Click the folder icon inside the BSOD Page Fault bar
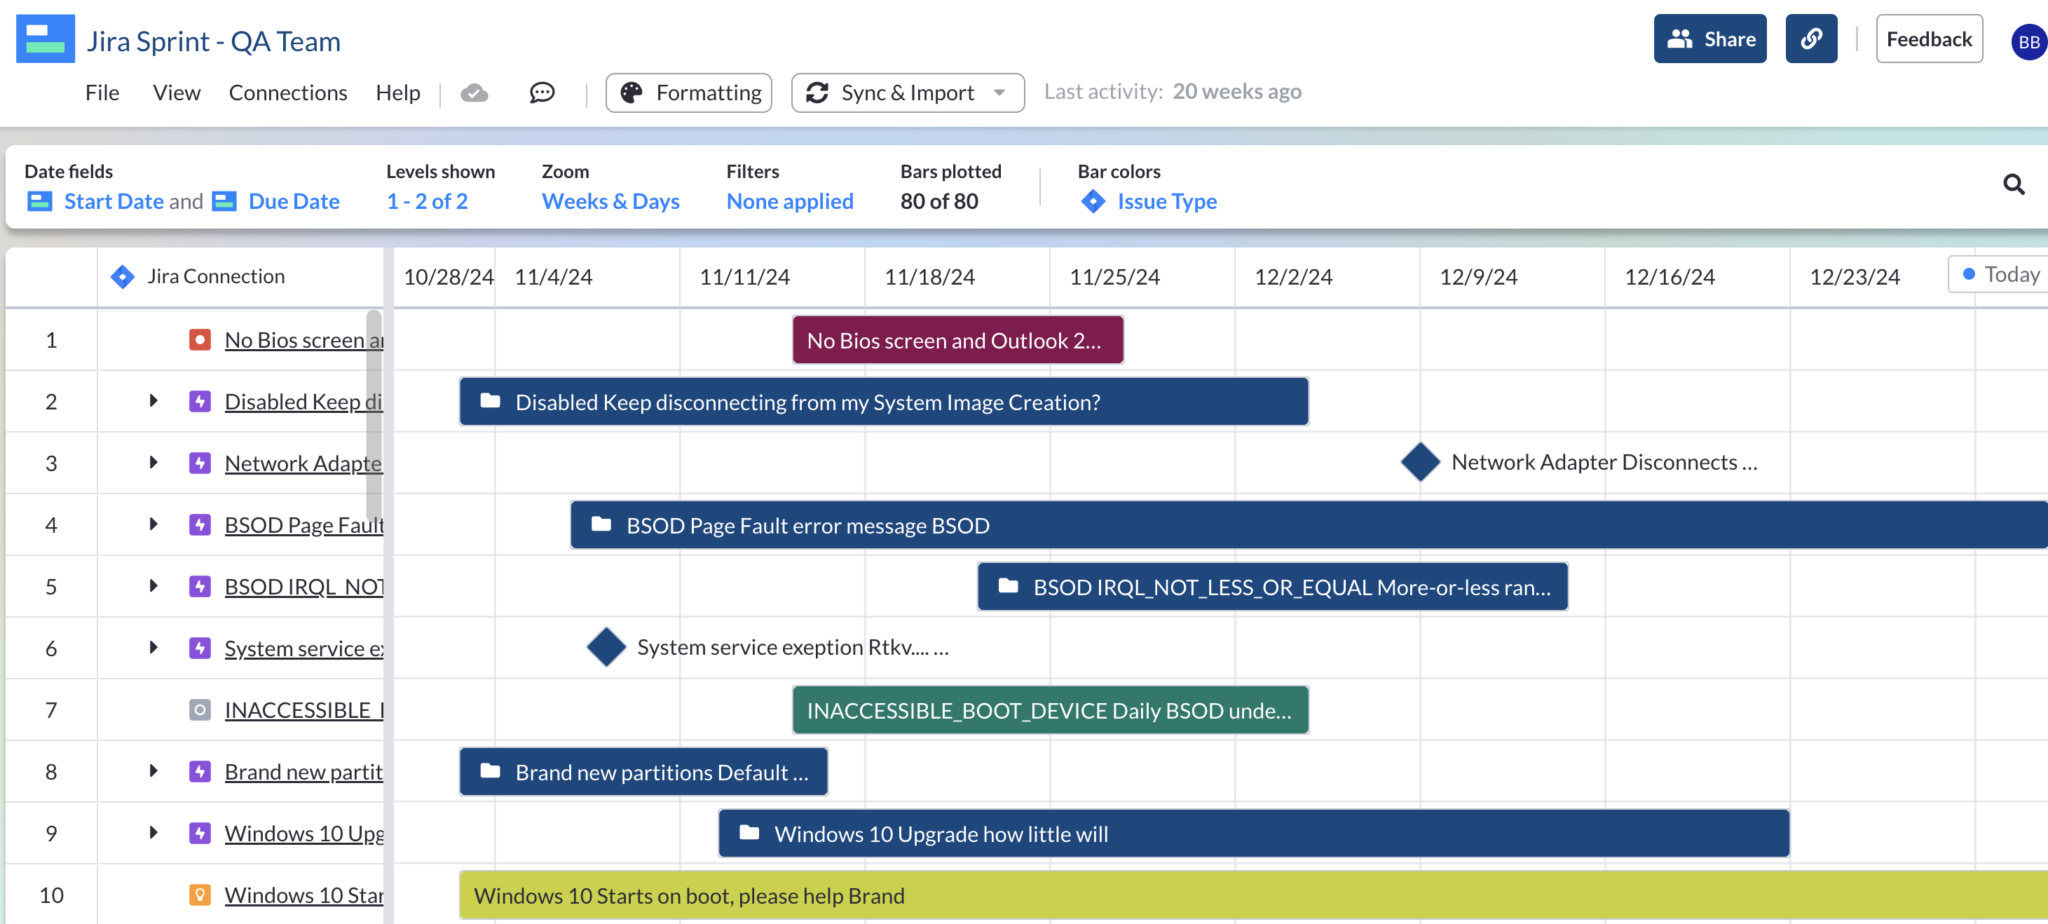 600,524
